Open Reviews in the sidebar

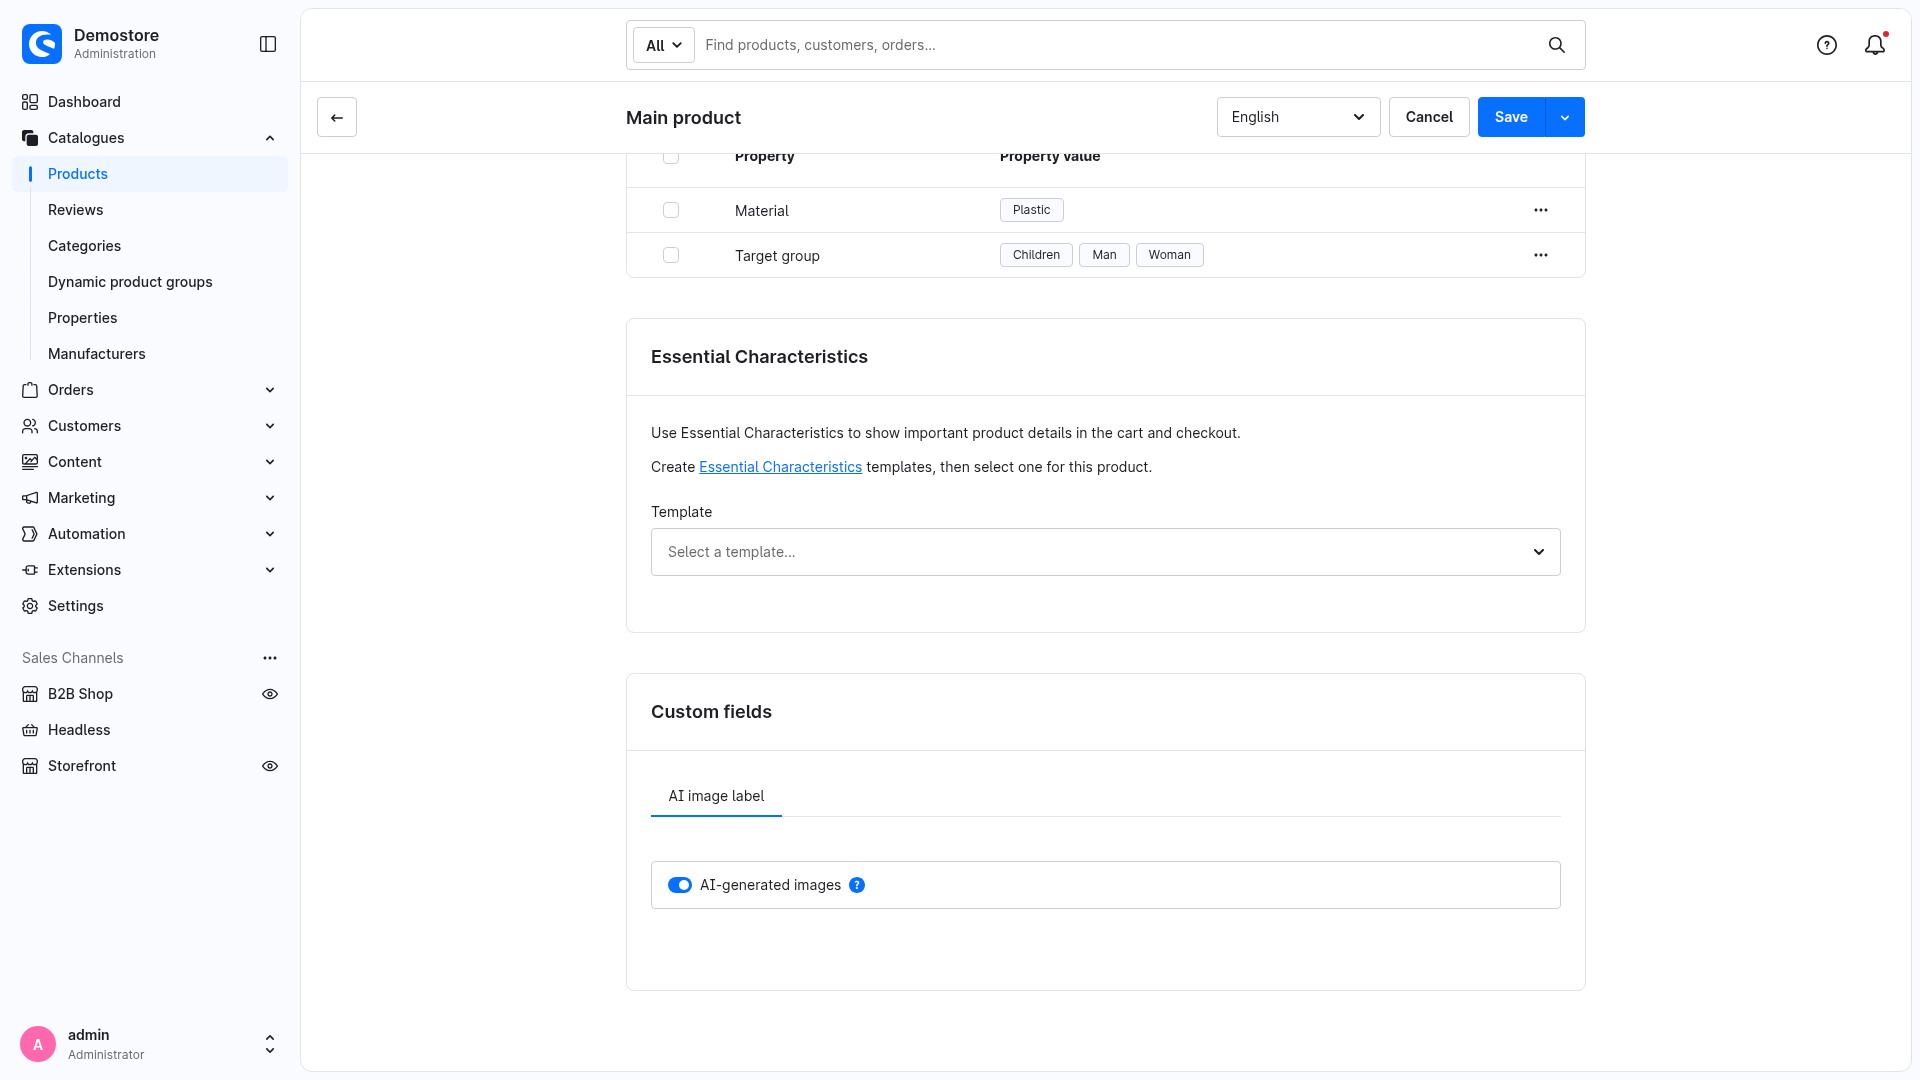(x=75, y=210)
